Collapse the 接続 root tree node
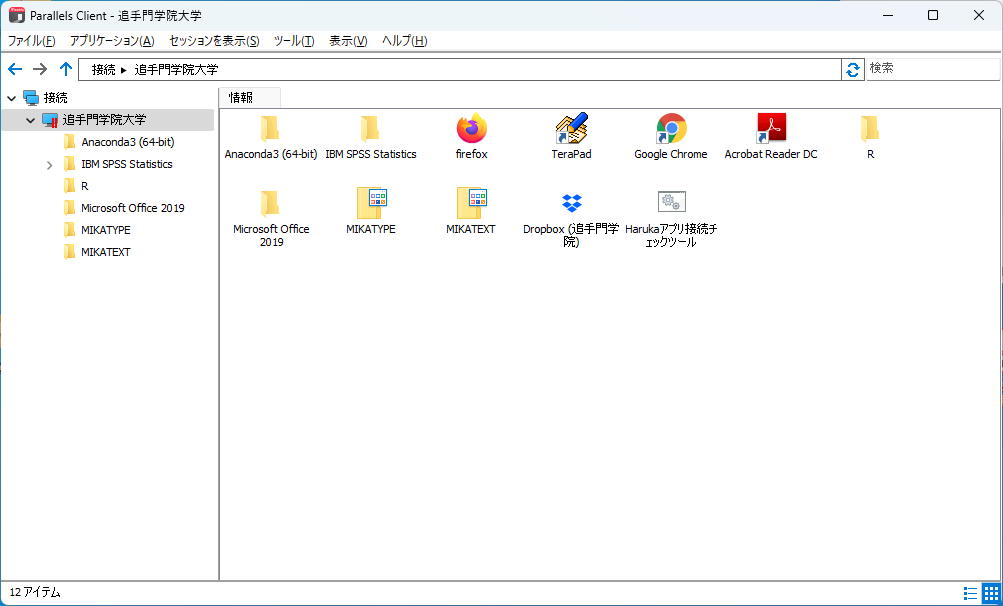1003x606 pixels. point(12,99)
